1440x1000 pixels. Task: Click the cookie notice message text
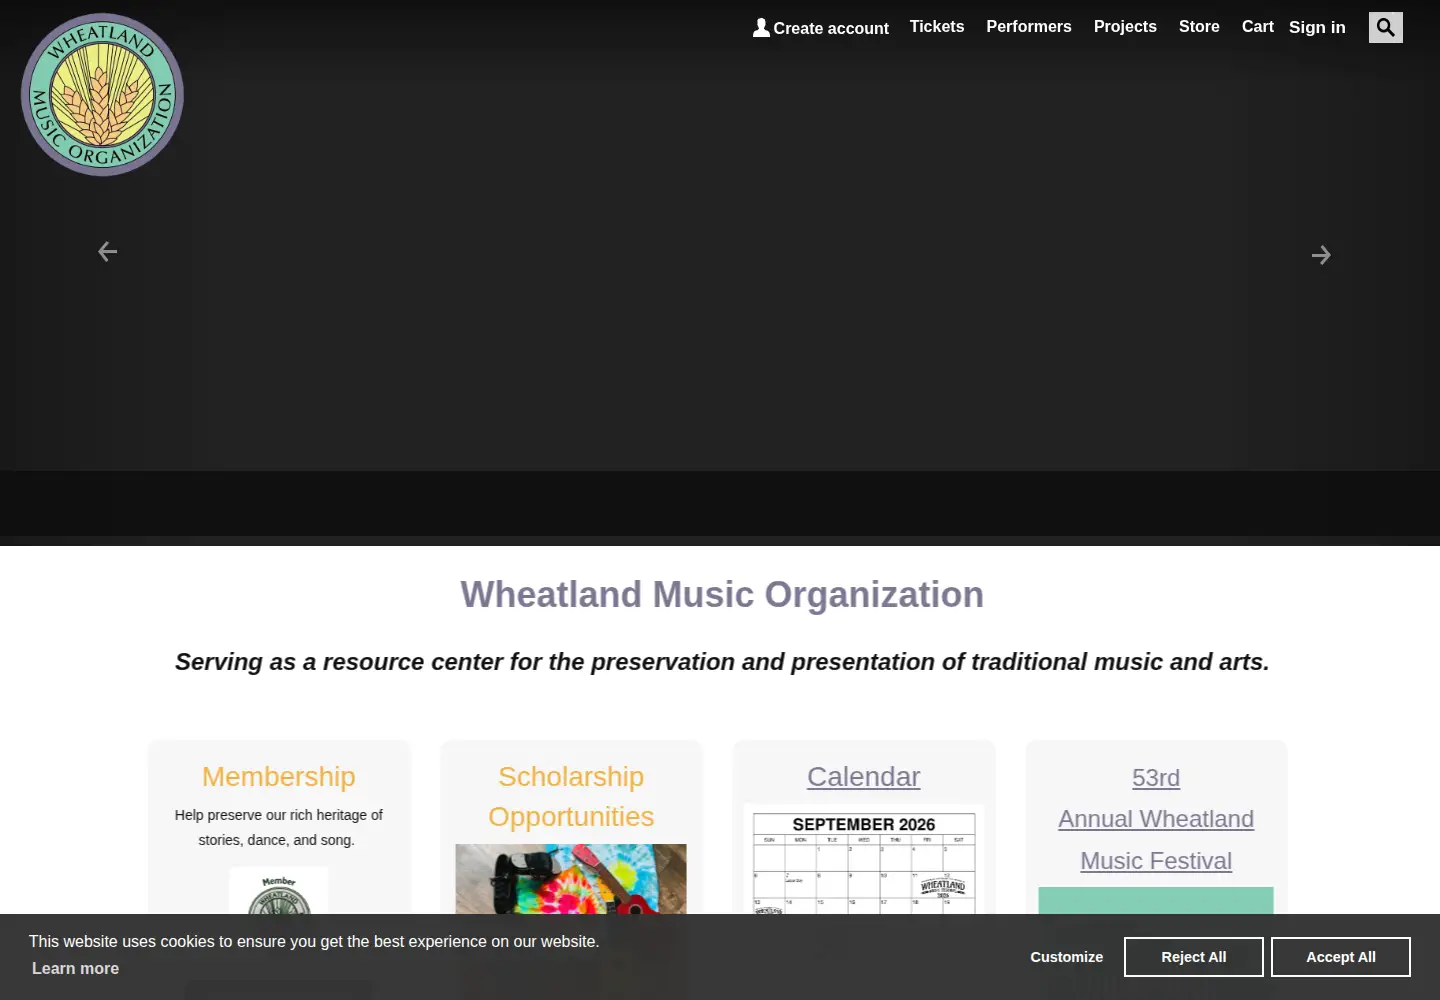click(x=314, y=941)
